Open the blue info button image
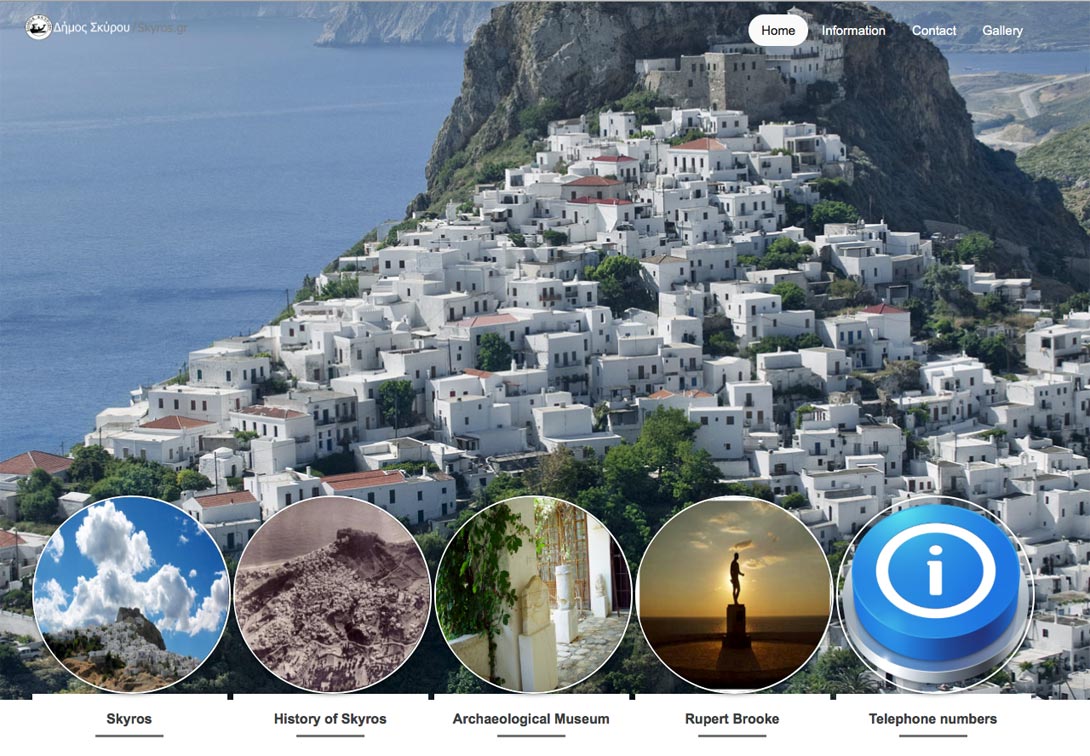 click(935, 595)
